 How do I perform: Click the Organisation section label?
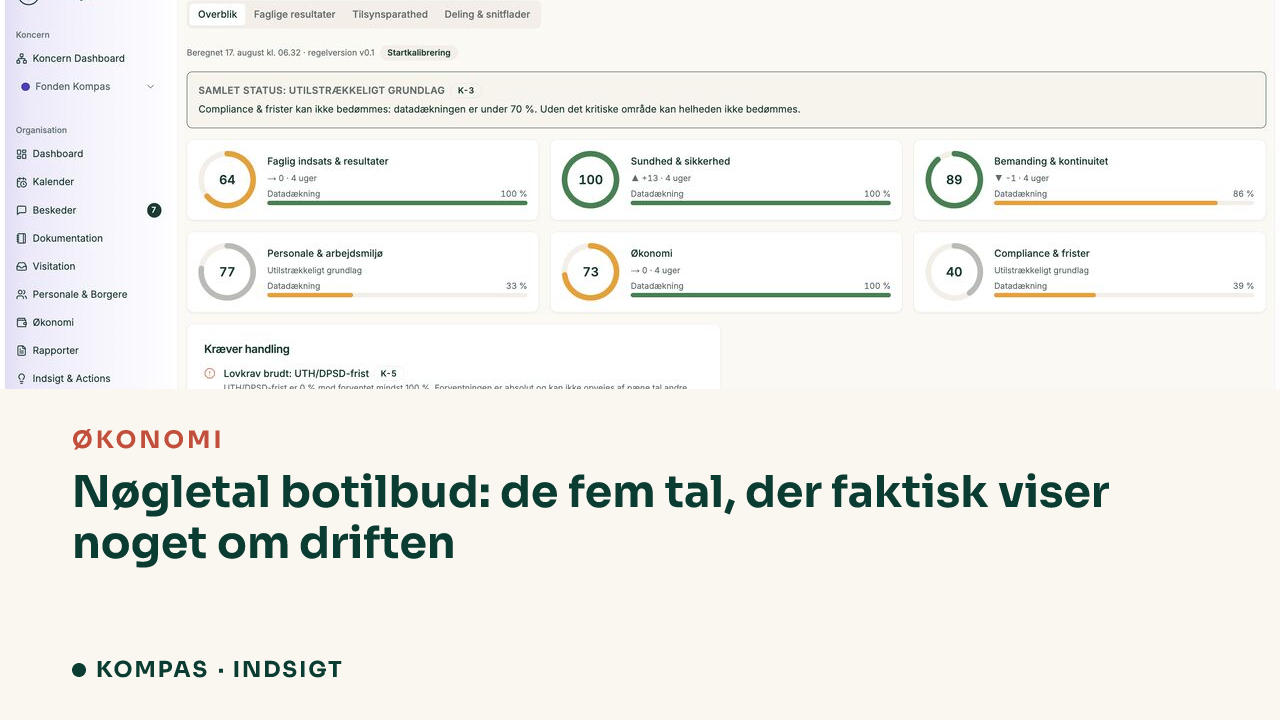(42, 130)
